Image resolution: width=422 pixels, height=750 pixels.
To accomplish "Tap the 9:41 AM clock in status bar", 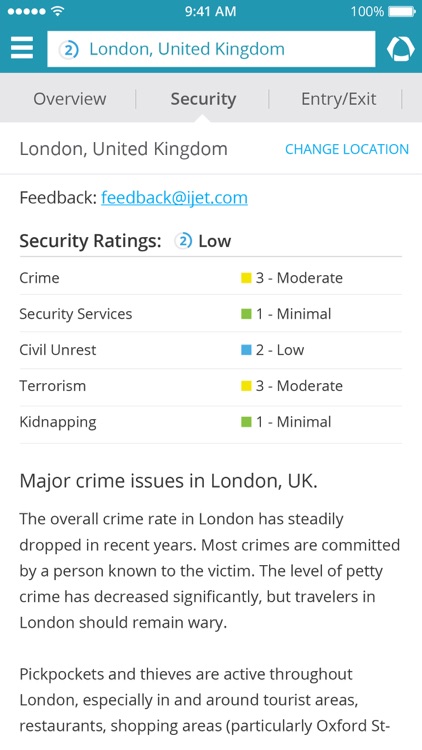I will pos(211,11).
